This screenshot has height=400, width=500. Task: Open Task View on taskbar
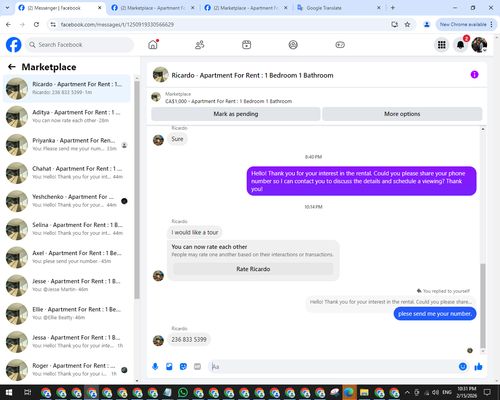tap(27, 392)
